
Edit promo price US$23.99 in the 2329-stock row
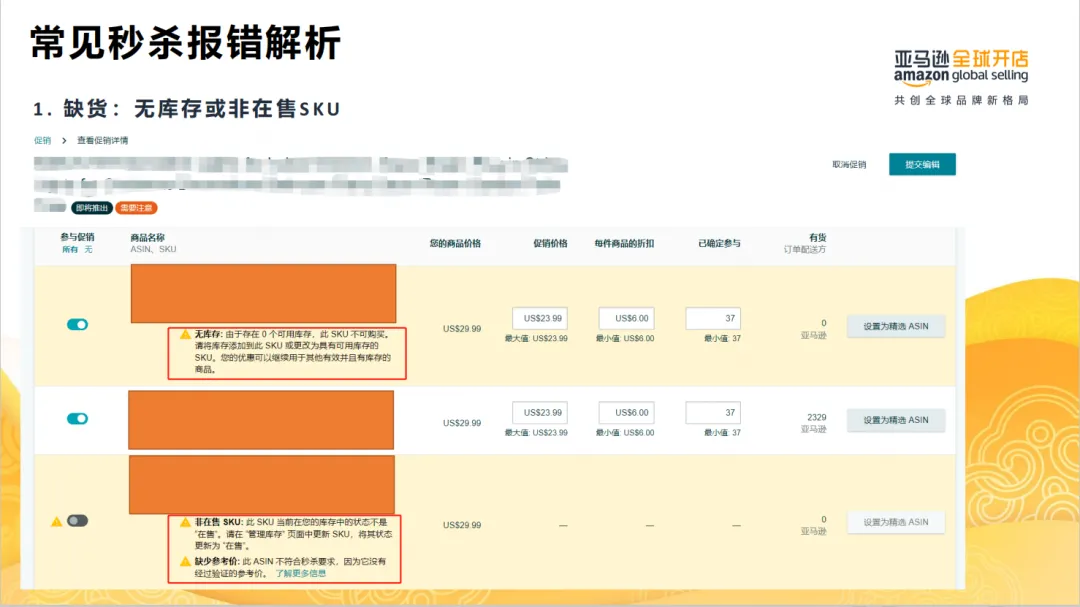click(540, 413)
